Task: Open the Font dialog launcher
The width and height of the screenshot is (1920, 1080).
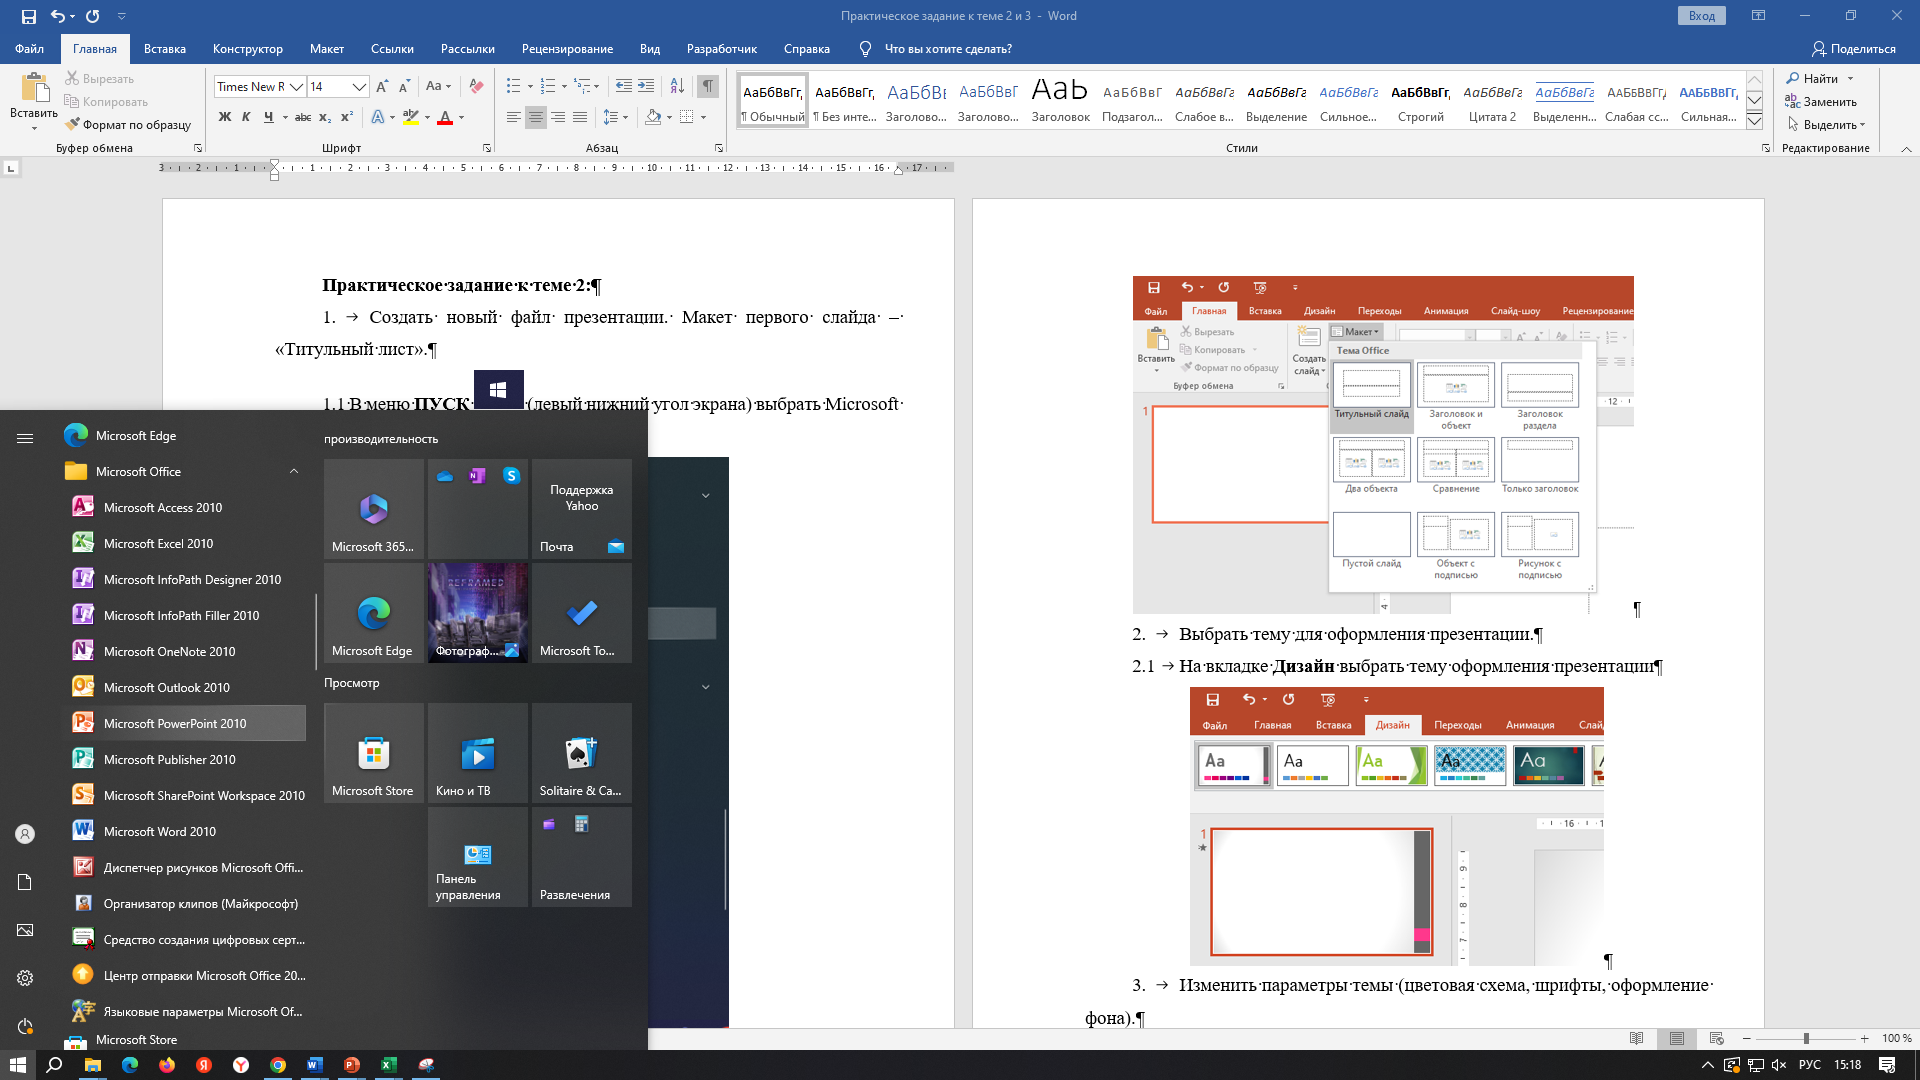Action: coord(487,148)
